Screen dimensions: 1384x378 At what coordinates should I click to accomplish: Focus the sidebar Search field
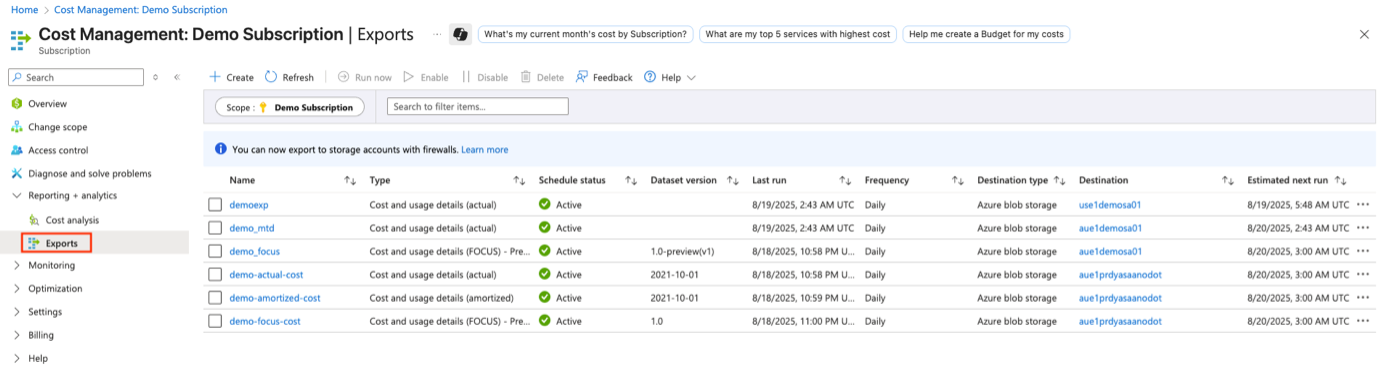point(76,77)
